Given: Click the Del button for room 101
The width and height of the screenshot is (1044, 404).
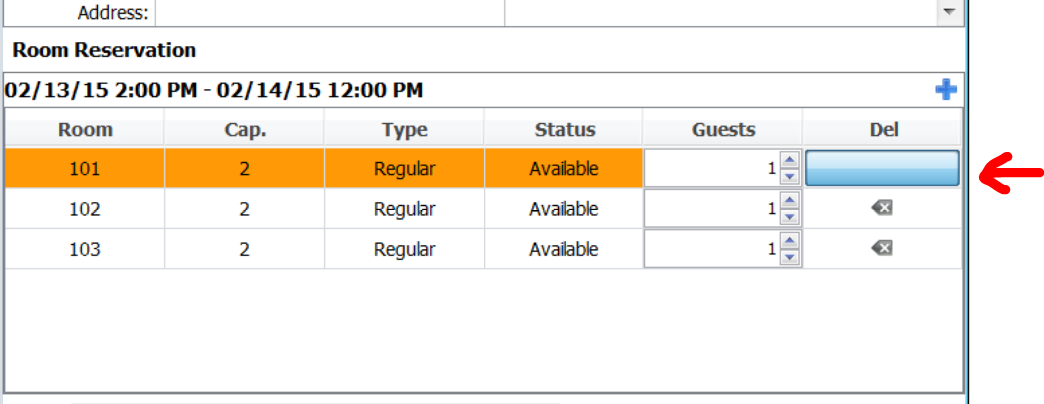Looking at the screenshot, I should [882, 168].
